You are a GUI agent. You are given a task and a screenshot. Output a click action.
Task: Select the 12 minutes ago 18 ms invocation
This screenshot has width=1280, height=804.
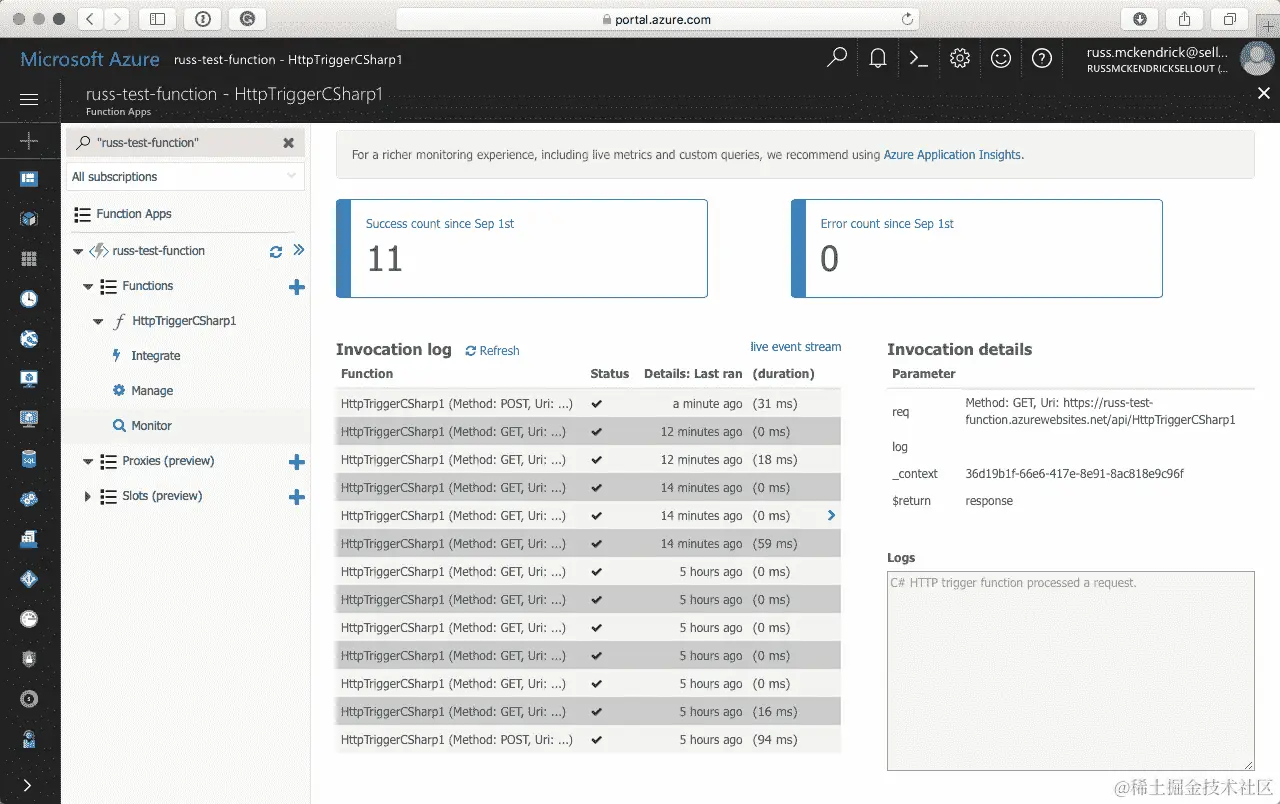[x=588, y=460]
